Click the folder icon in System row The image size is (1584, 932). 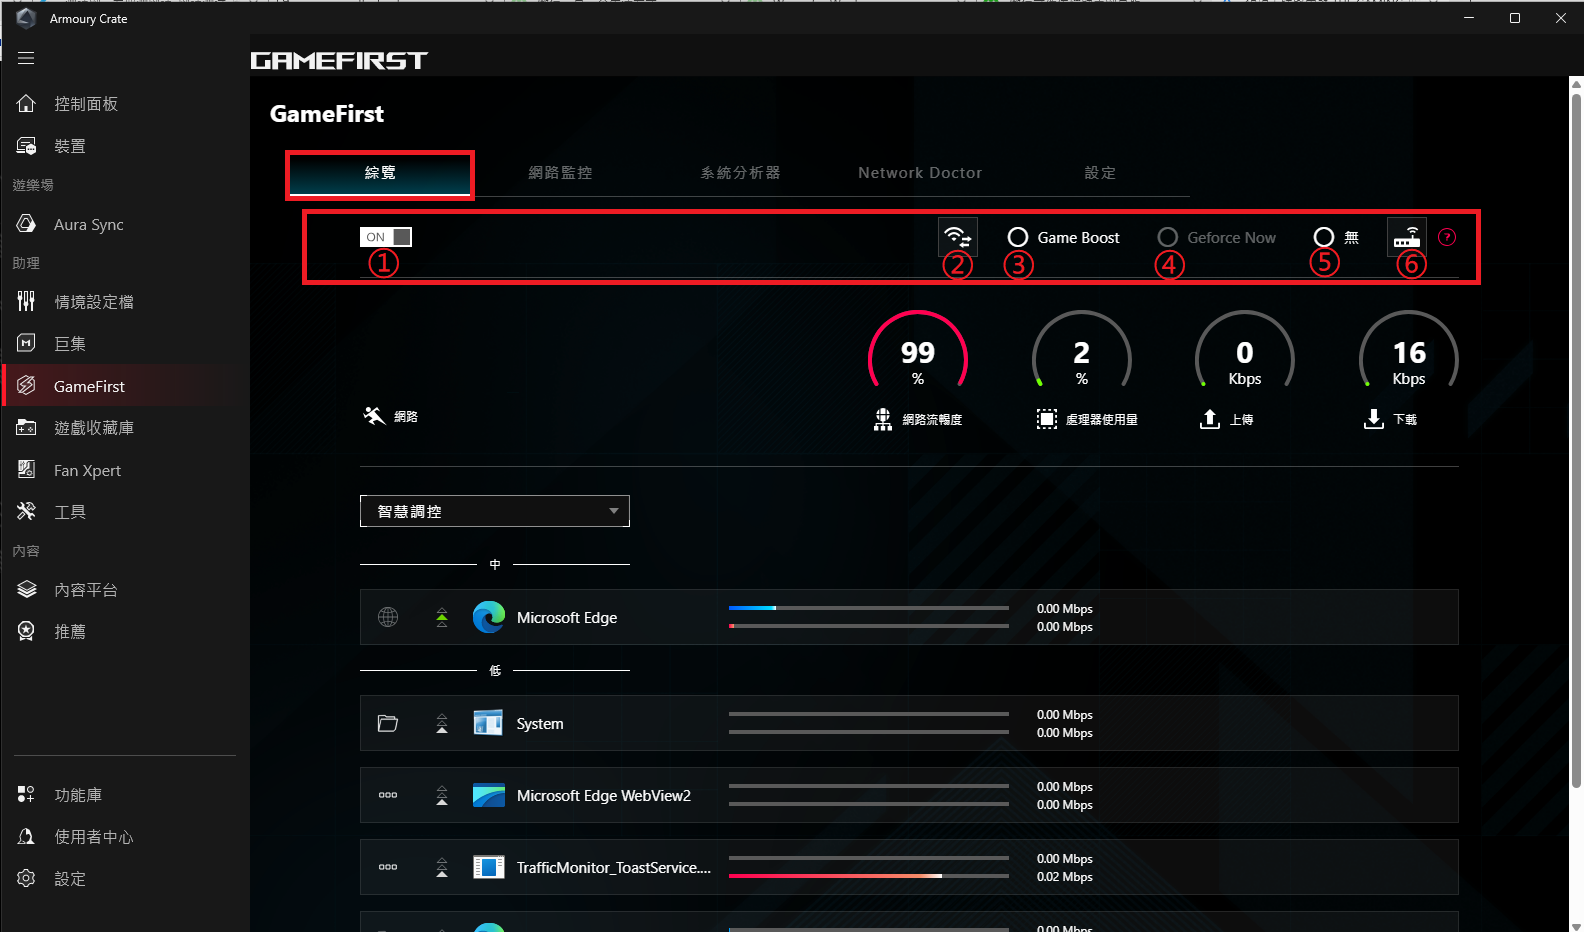pyautogui.click(x=388, y=723)
